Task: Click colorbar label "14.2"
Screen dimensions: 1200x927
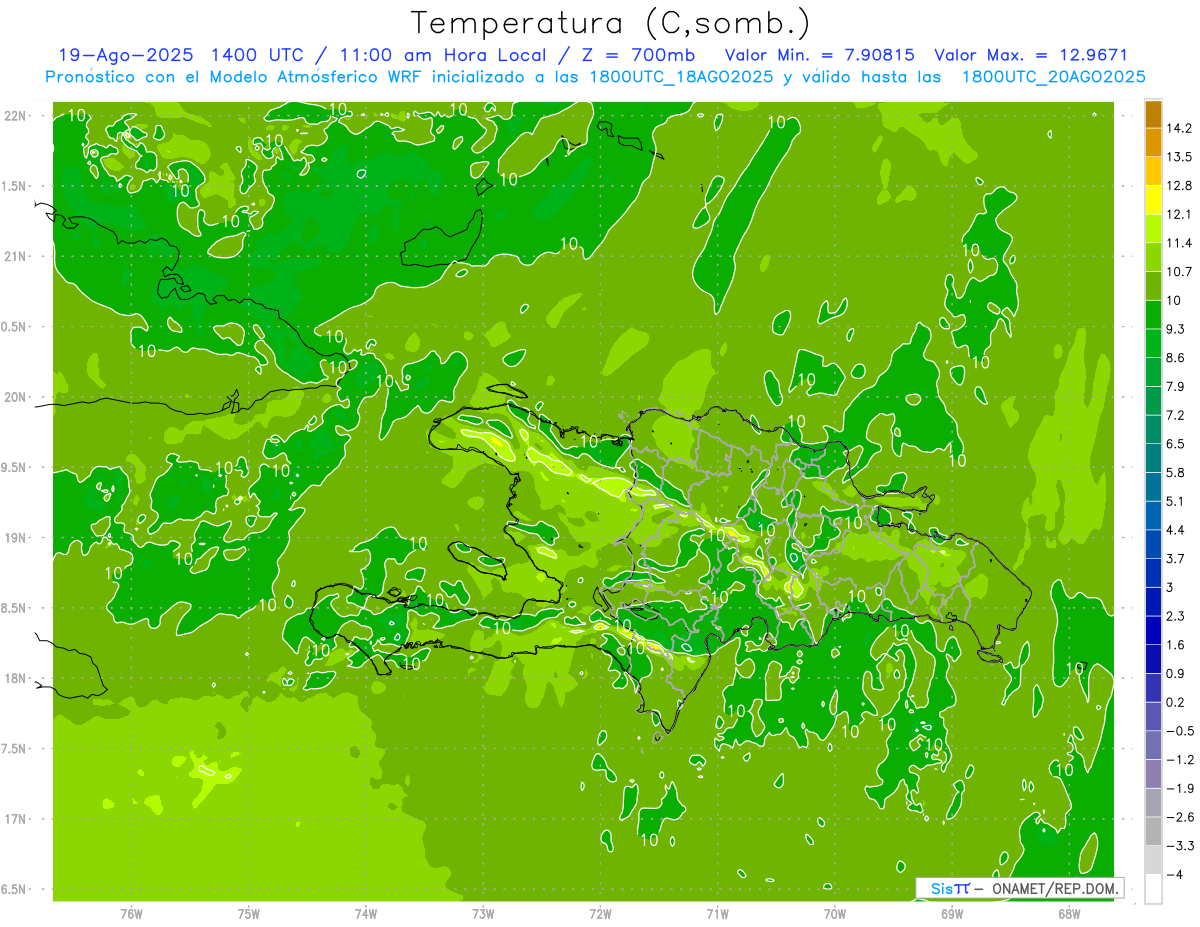Action: click(x=1180, y=128)
